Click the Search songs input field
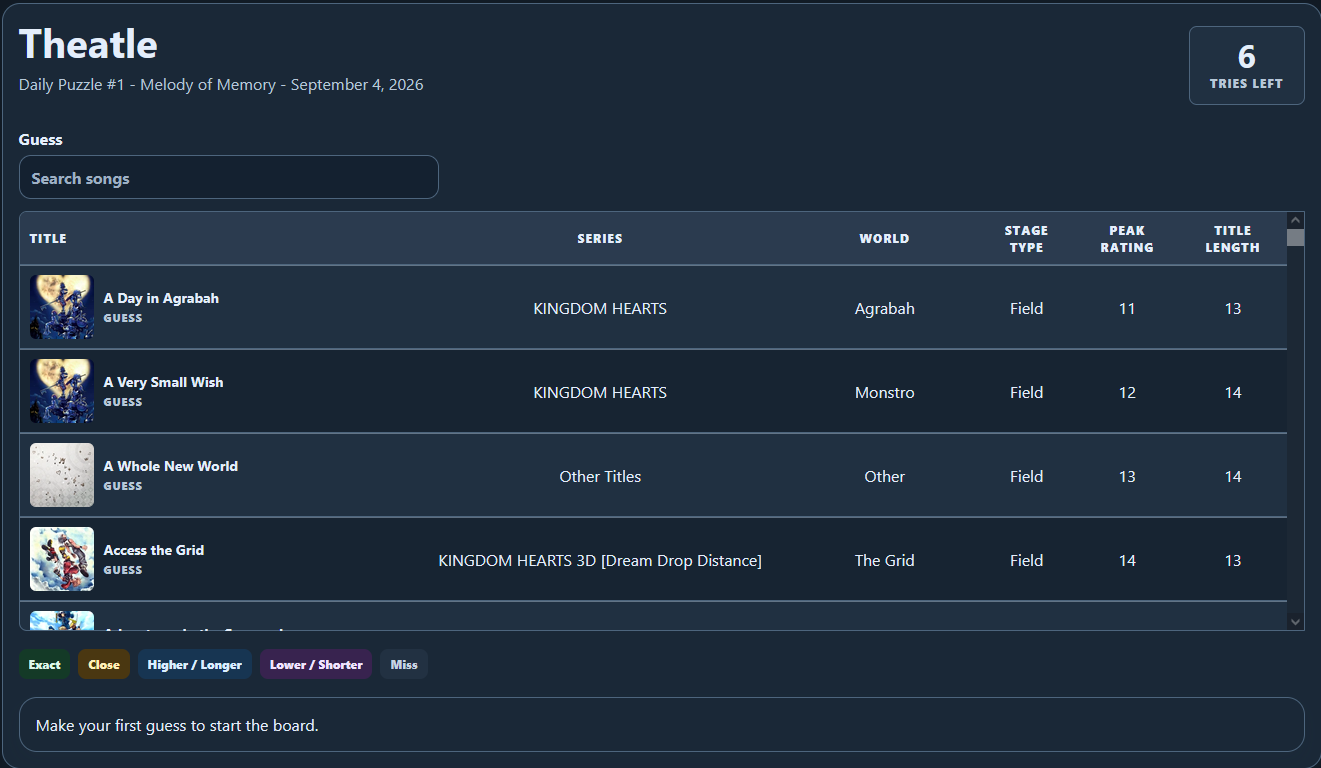Image resolution: width=1321 pixels, height=768 pixels. click(x=228, y=177)
